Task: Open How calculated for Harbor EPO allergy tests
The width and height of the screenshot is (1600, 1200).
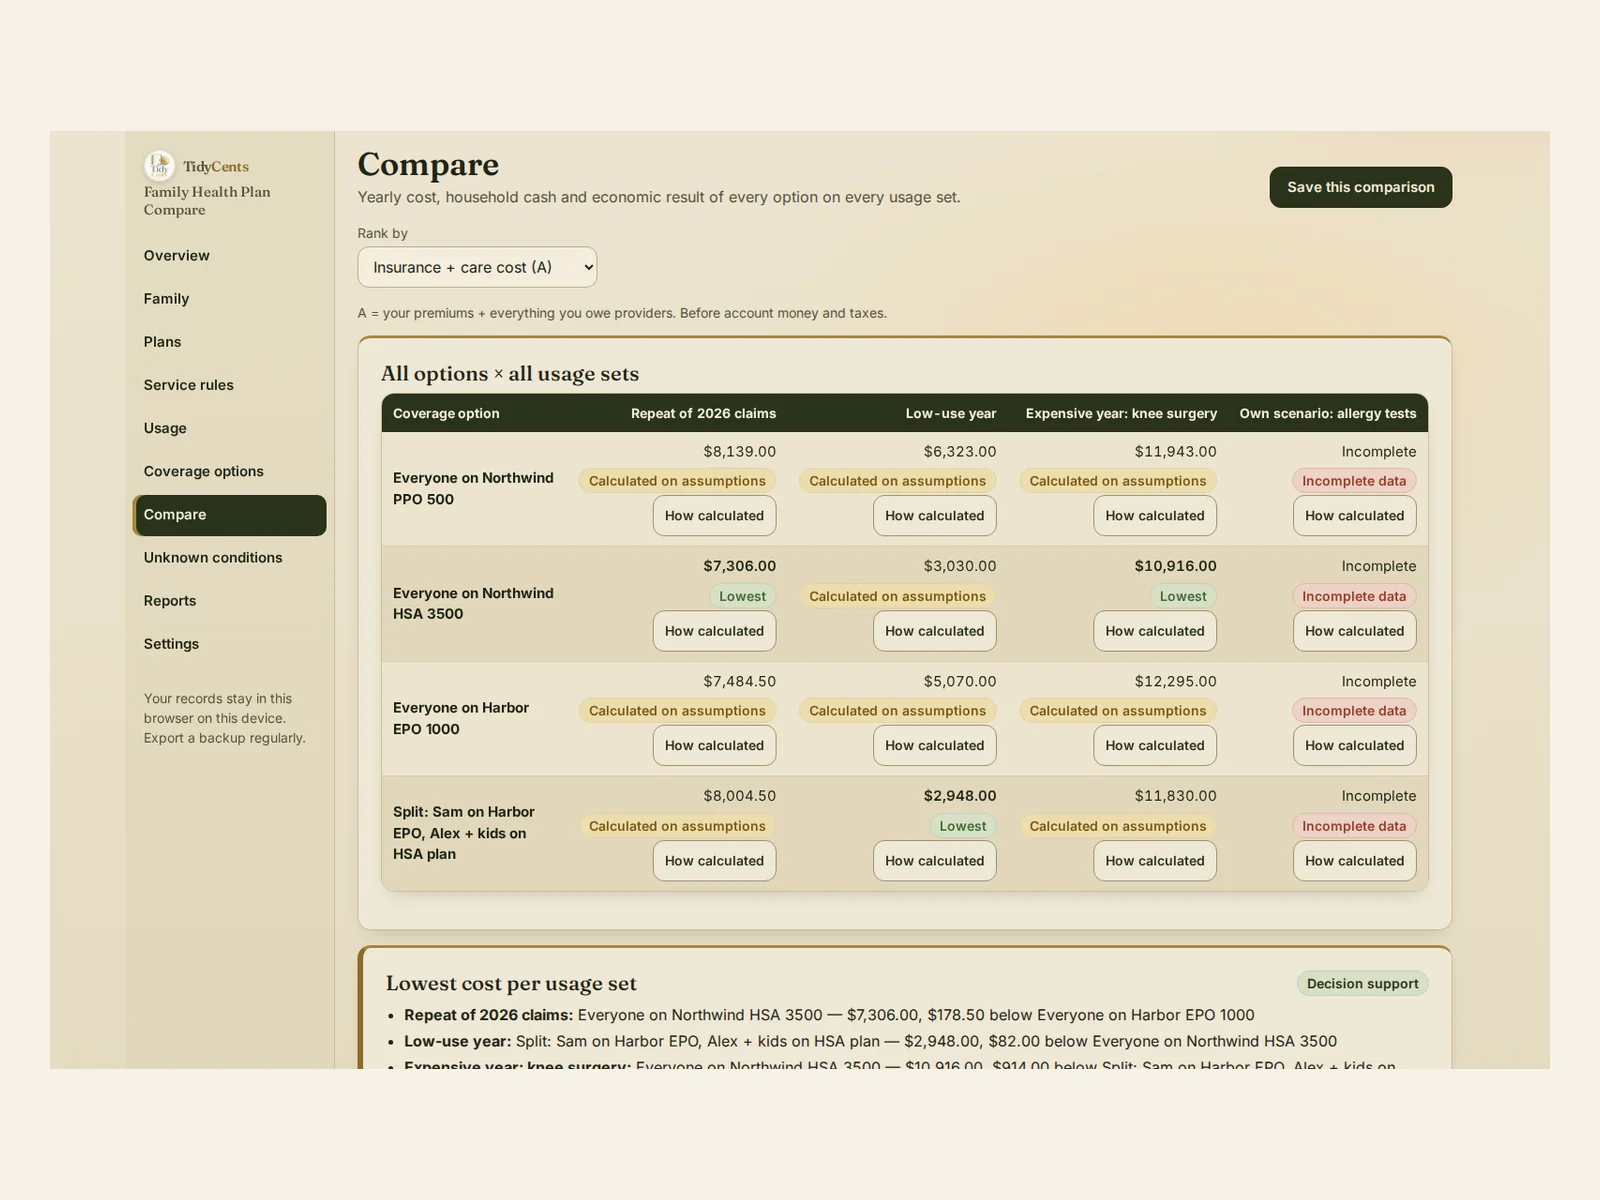Action: [1354, 746]
